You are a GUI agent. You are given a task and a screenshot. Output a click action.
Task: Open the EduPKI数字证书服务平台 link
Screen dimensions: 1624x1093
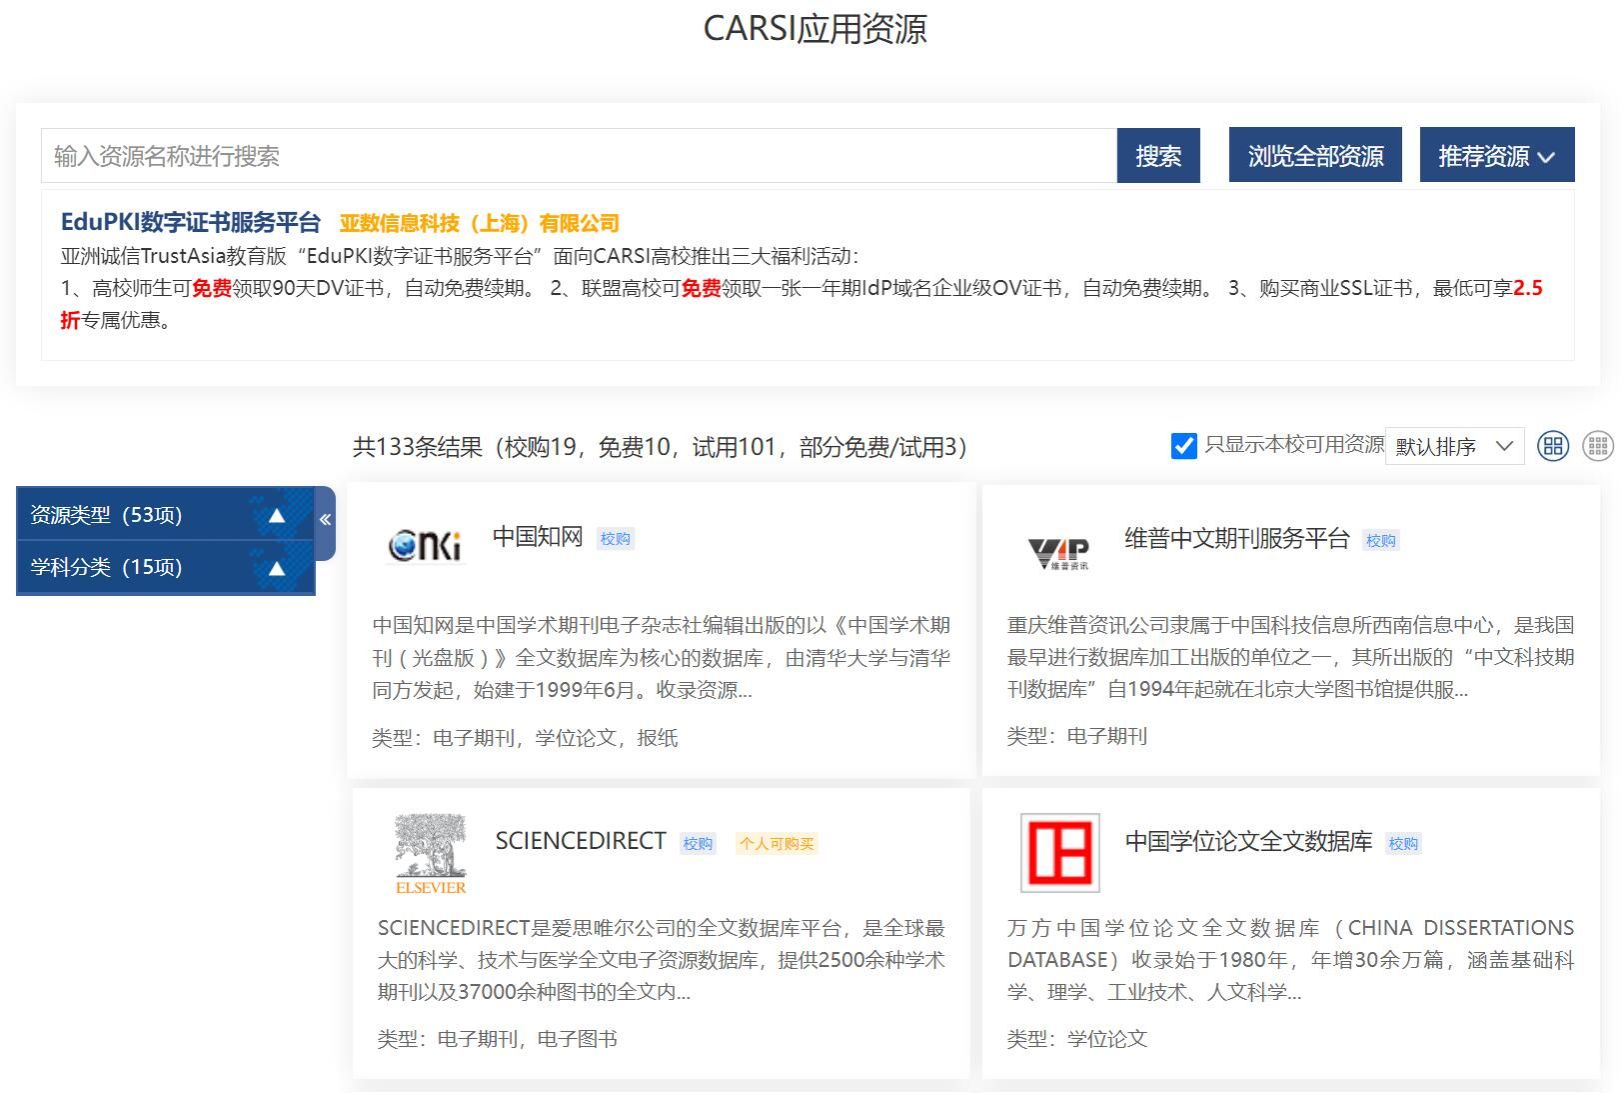click(x=191, y=222)
